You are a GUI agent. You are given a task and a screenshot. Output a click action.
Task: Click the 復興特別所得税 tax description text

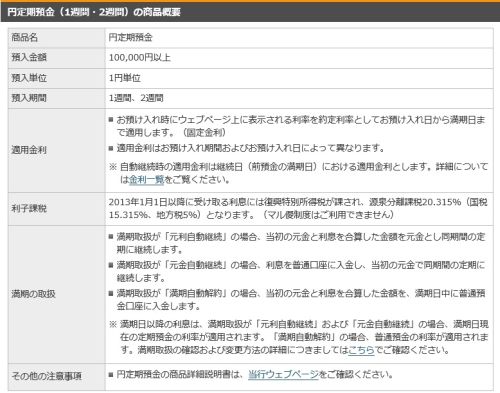point(298,208)
